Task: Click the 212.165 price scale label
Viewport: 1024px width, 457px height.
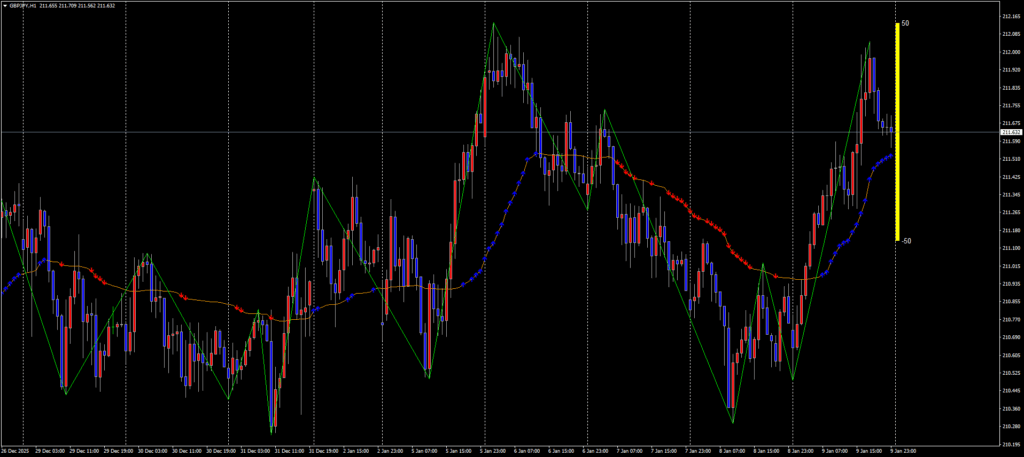Action: (x=1009, y=17)
